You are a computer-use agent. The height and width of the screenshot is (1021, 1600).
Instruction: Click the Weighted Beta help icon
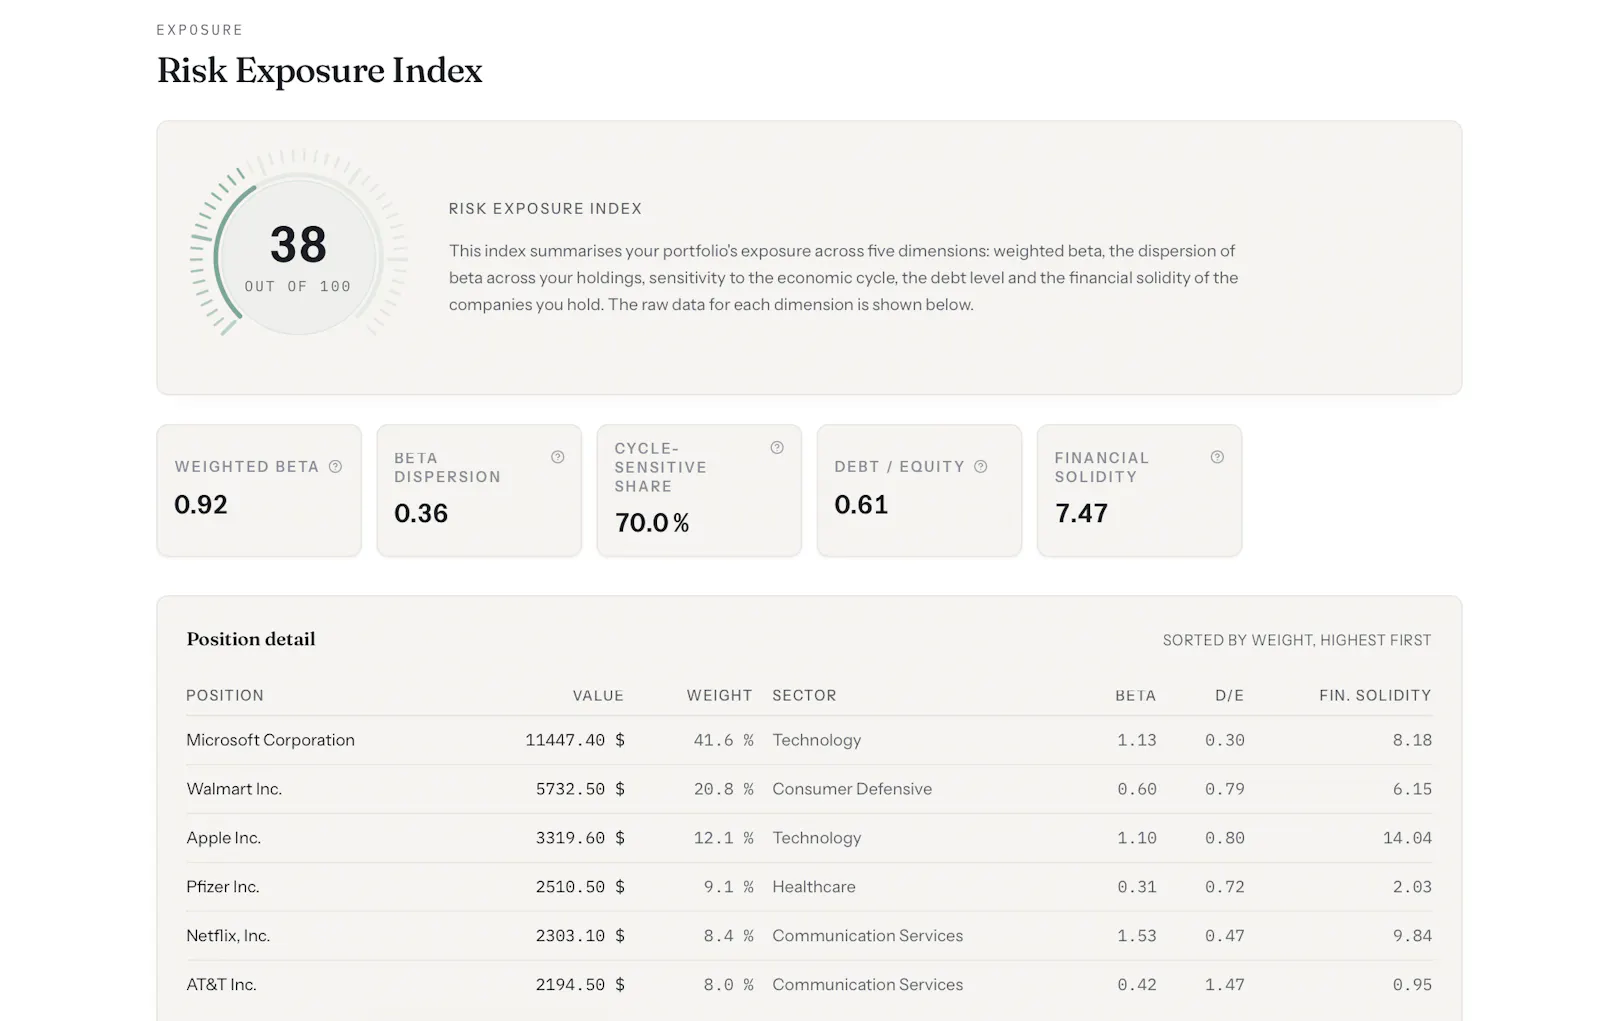point(336,466)
